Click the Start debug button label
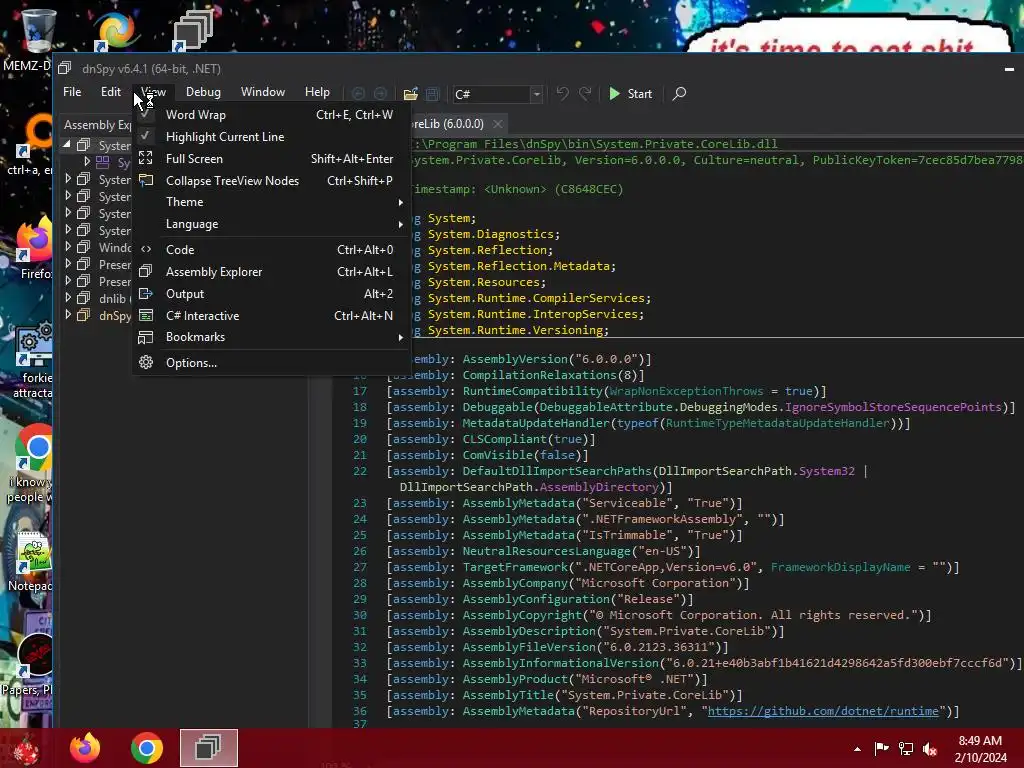1024x768 pixels. click(x=639, y=94)
